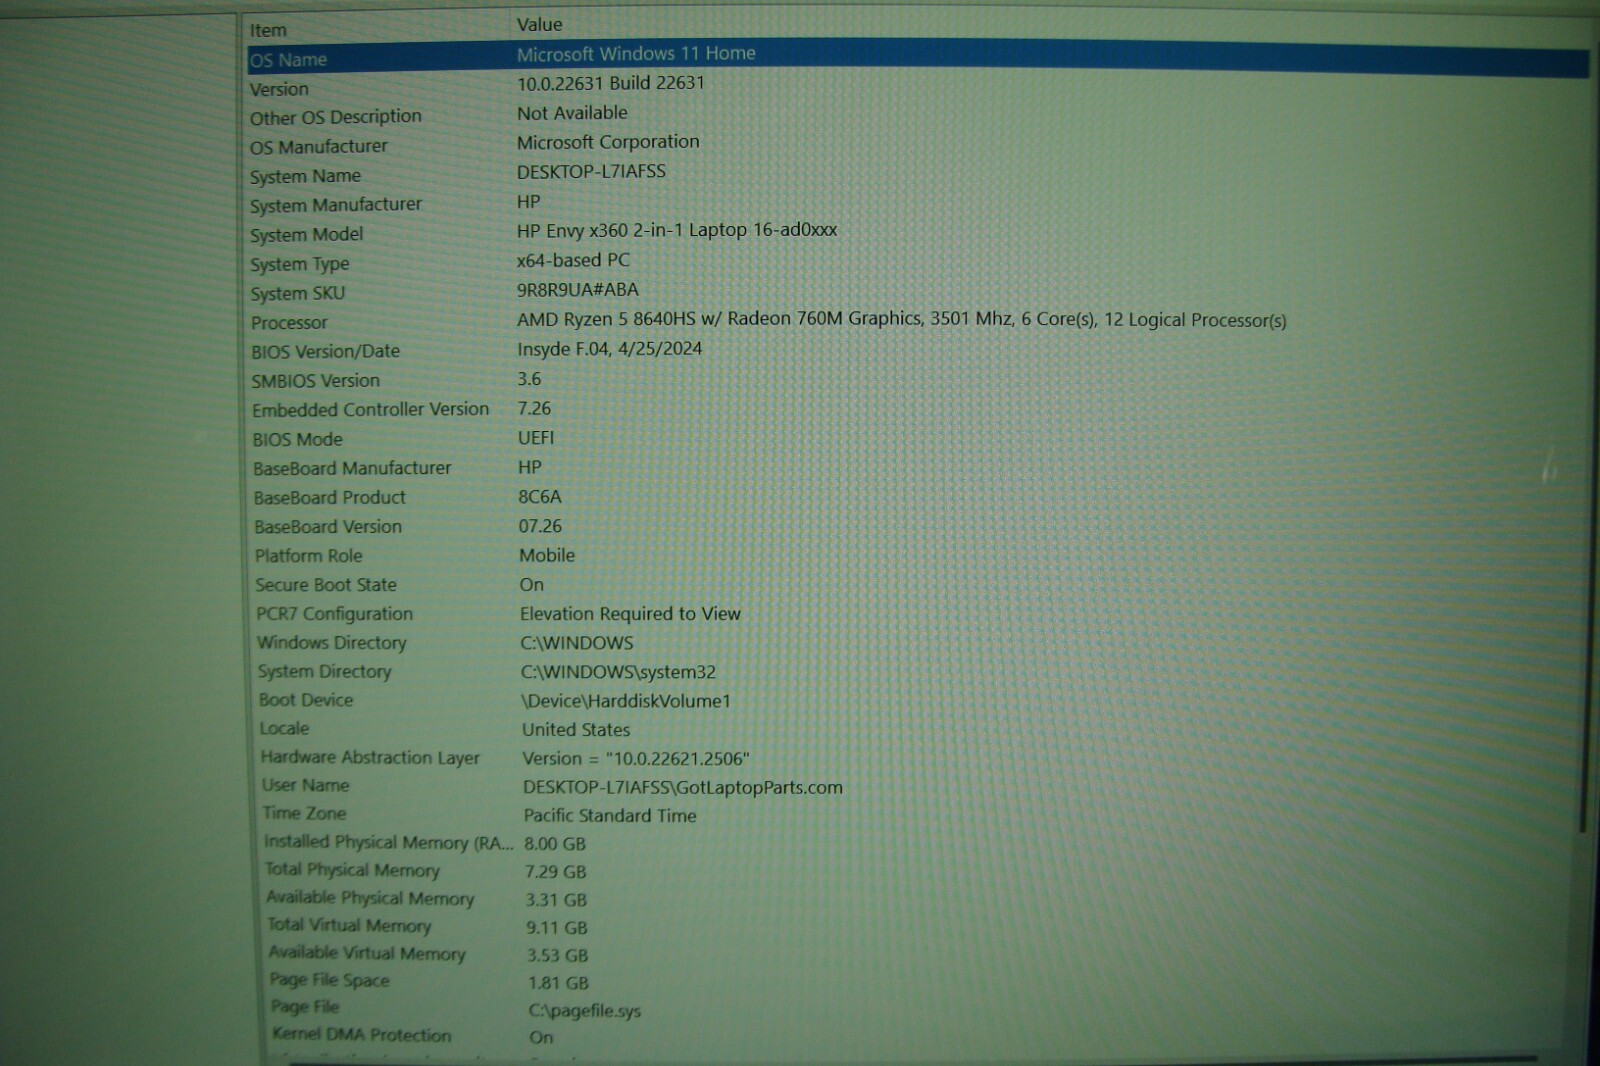This screenshot has height=1066, width=1600.
Task: Select the Total Physical Memory row
Action: pos(918,870)
